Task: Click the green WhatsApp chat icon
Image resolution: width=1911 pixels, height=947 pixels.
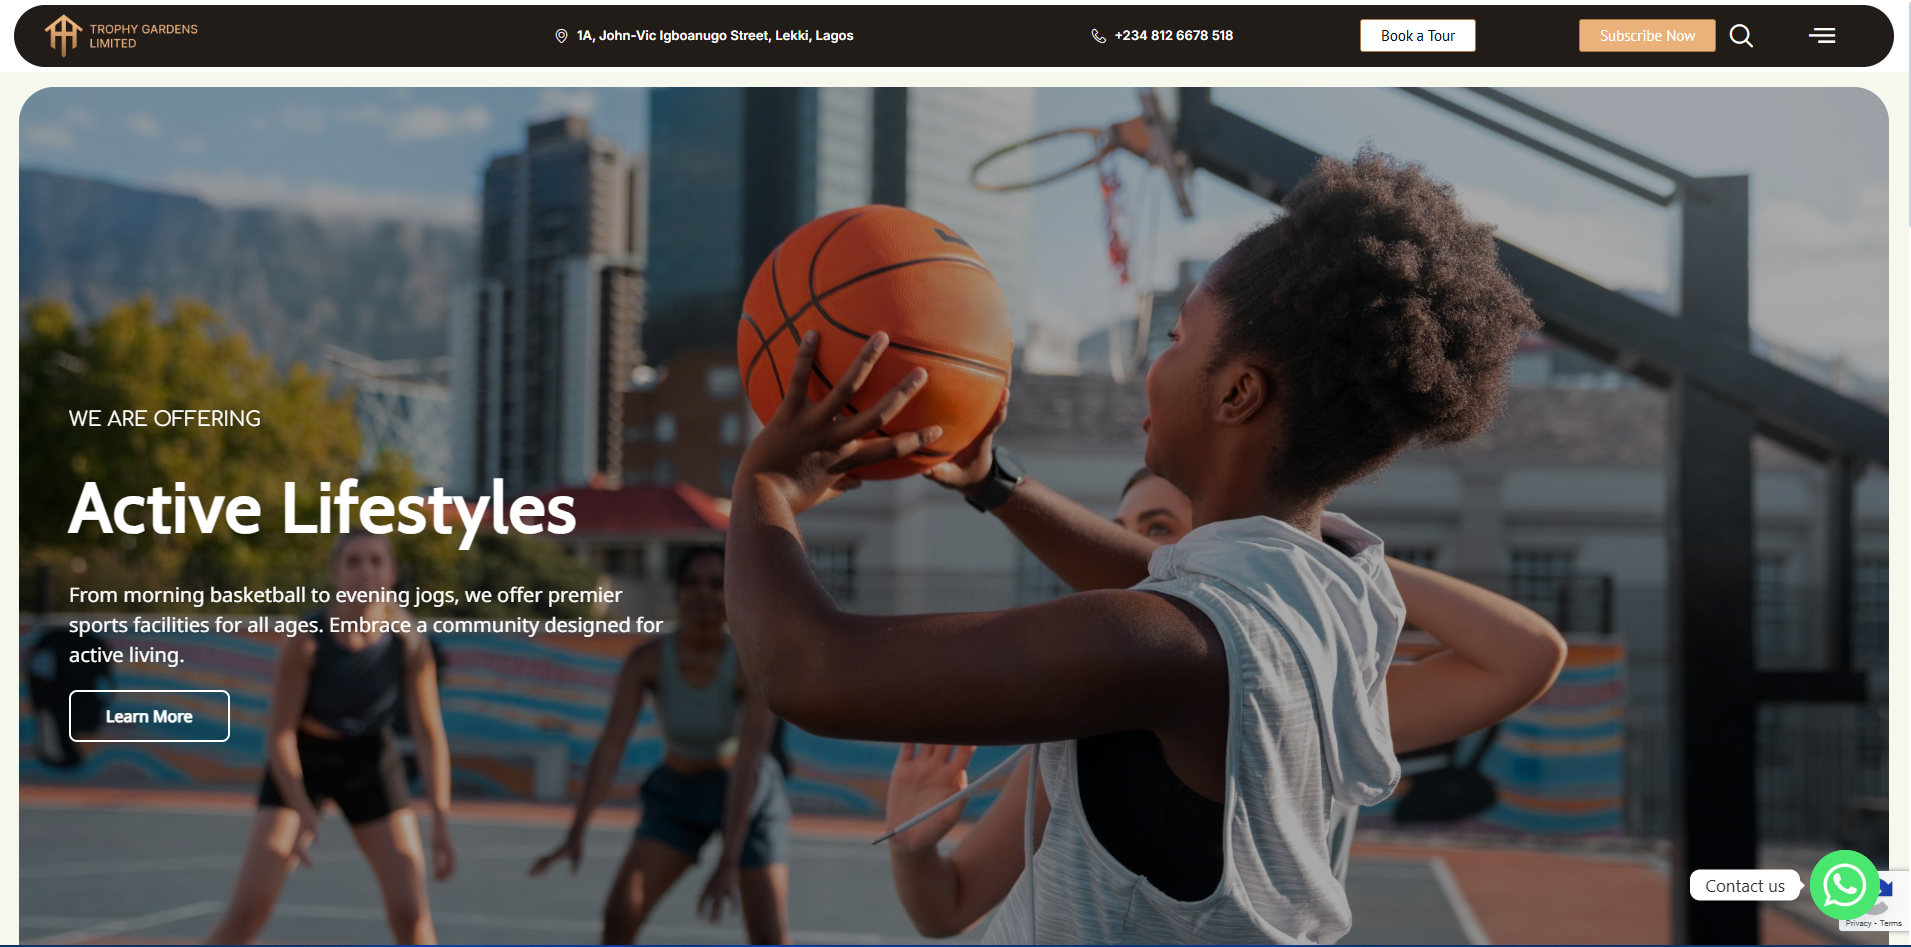Action: coord(1844,885)
